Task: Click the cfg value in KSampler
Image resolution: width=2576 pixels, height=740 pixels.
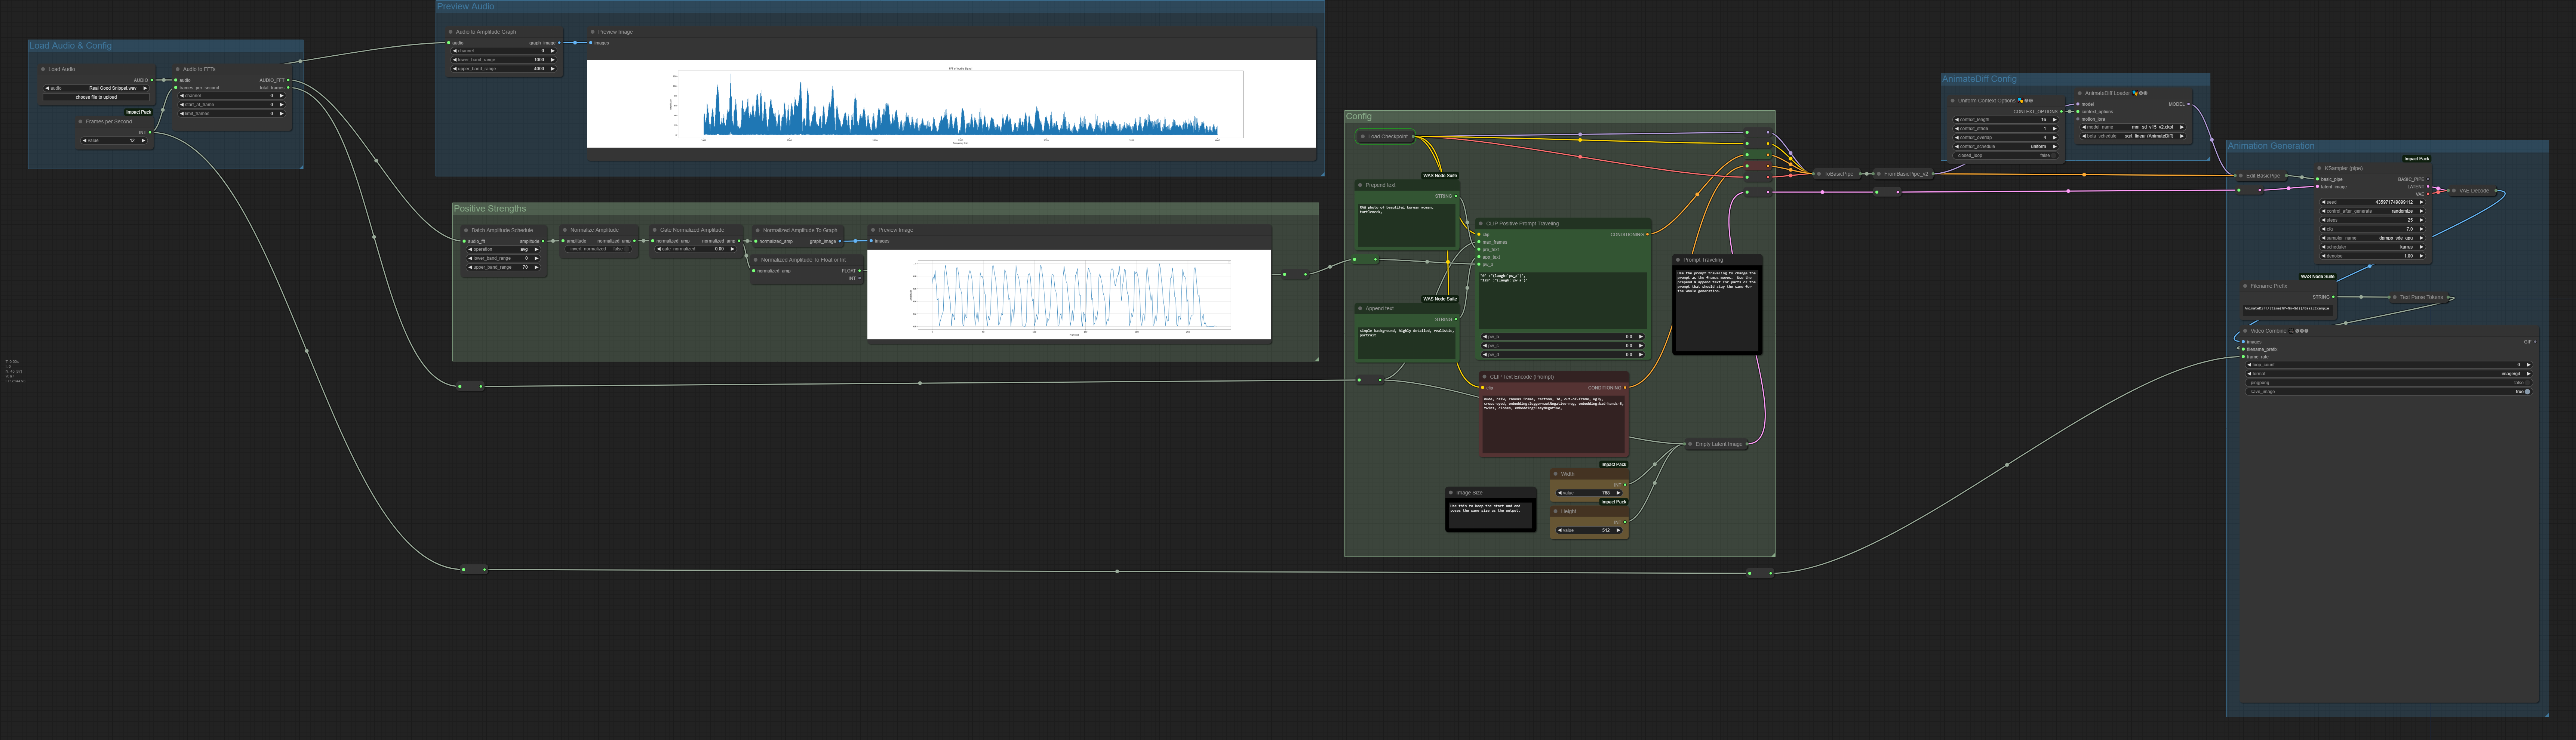Action: (x=2373, y=229)
